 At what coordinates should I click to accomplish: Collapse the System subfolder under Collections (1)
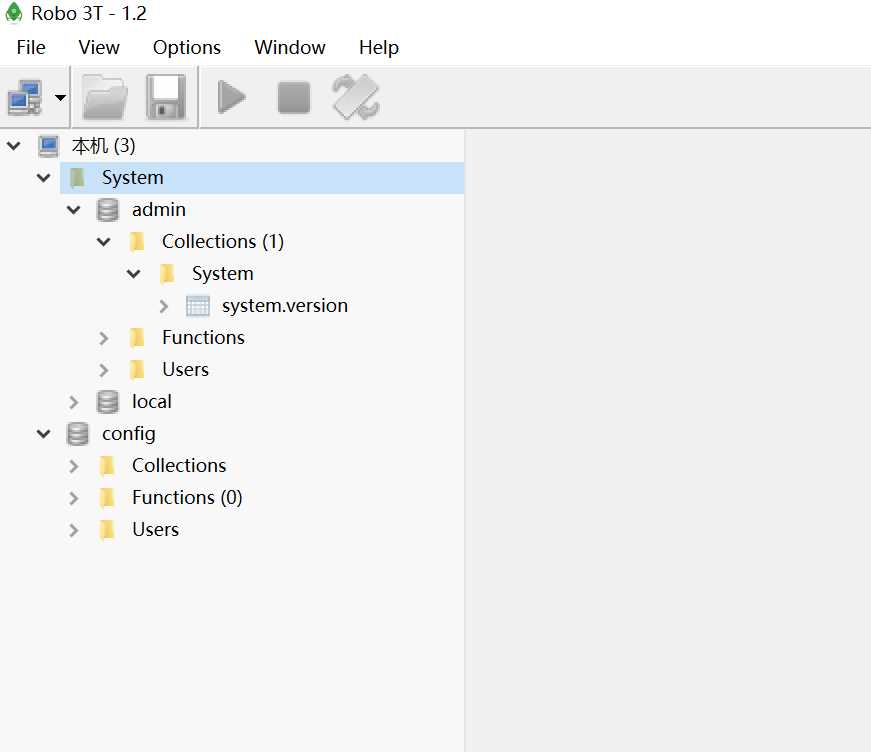(x=133, y=274)
